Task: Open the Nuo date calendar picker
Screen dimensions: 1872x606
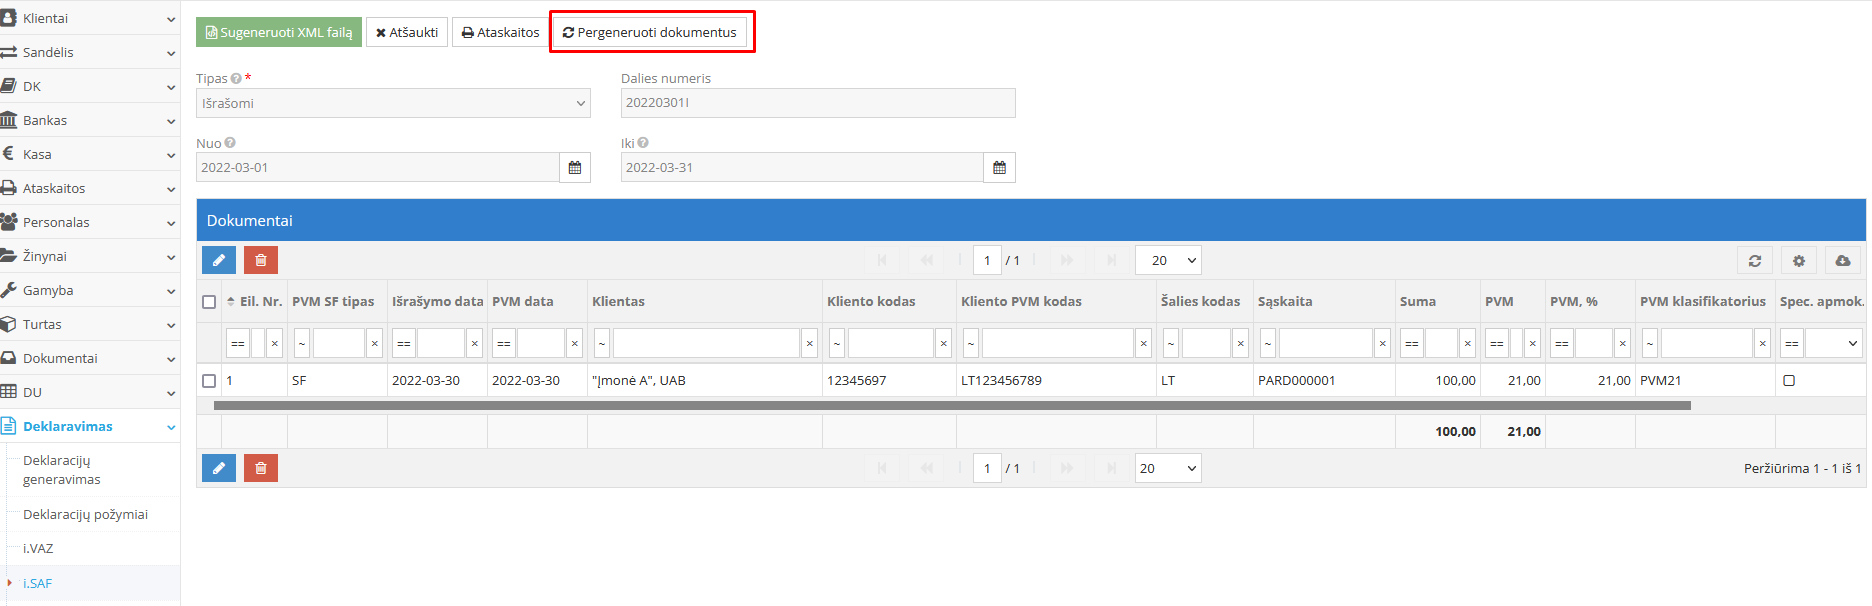Action: (575, 168)
